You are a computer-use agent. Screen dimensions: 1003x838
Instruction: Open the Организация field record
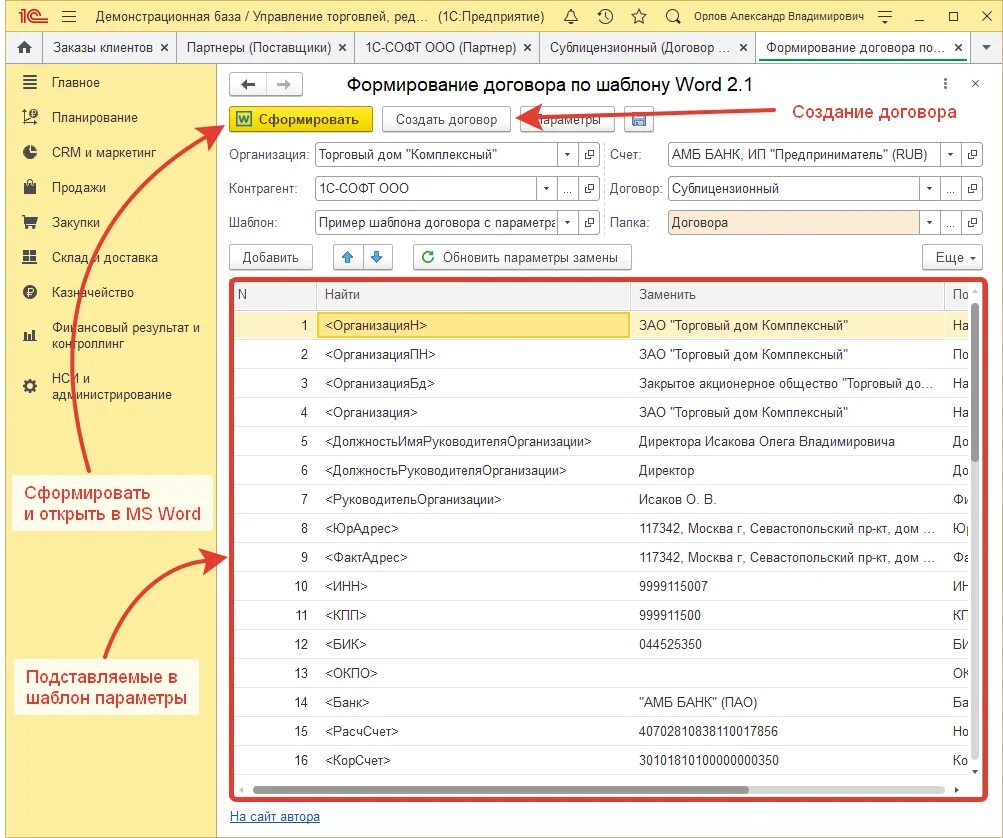pyautogui.click(x=589, y=154)
